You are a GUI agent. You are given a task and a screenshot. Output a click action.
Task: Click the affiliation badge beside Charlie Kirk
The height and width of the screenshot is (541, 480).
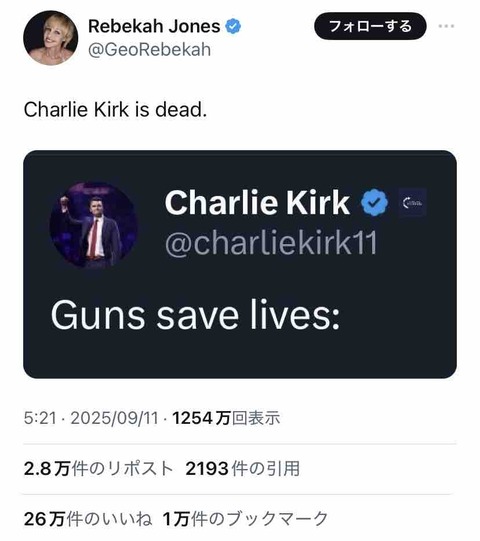pyautogui.click(x=412, y=203)
